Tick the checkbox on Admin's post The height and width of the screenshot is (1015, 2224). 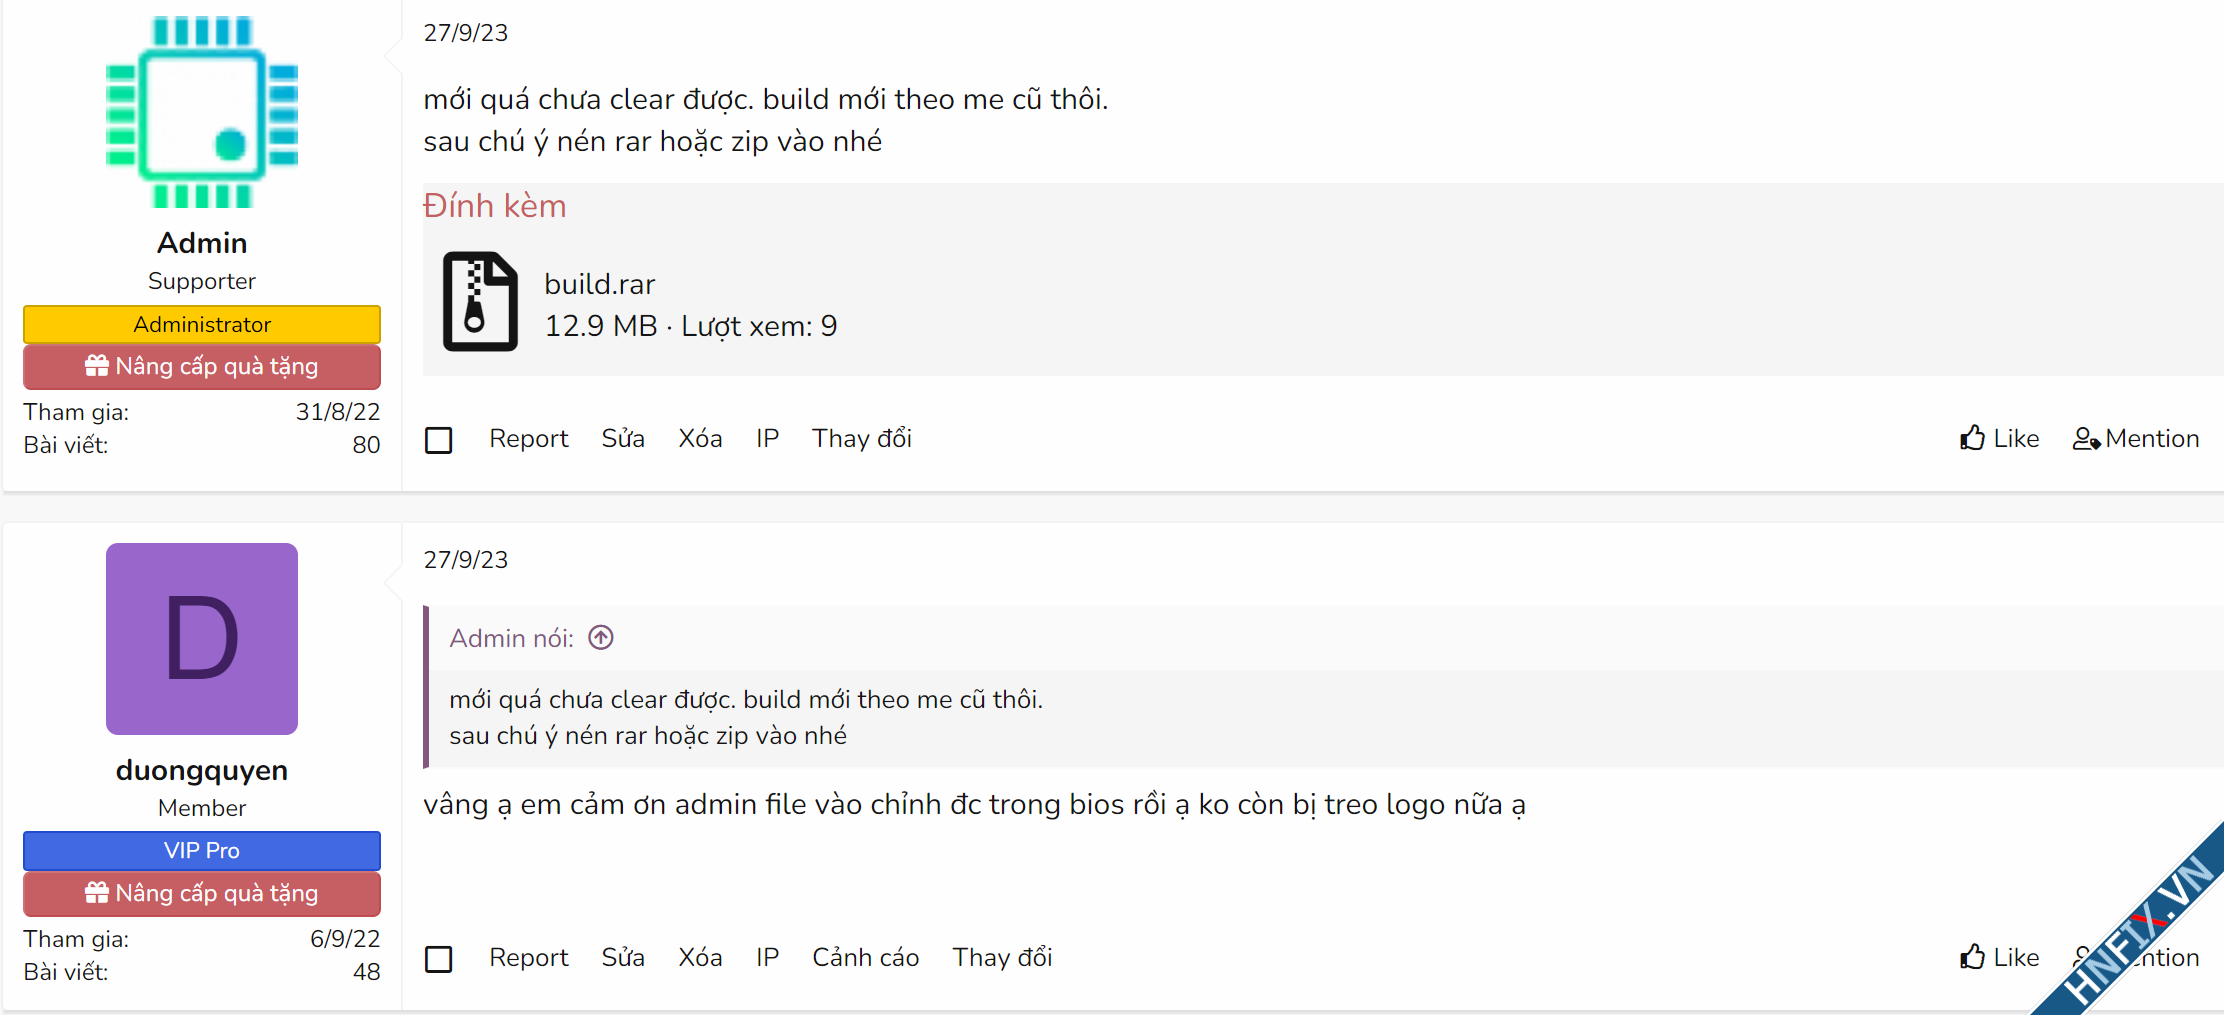[x=439, y=440]
